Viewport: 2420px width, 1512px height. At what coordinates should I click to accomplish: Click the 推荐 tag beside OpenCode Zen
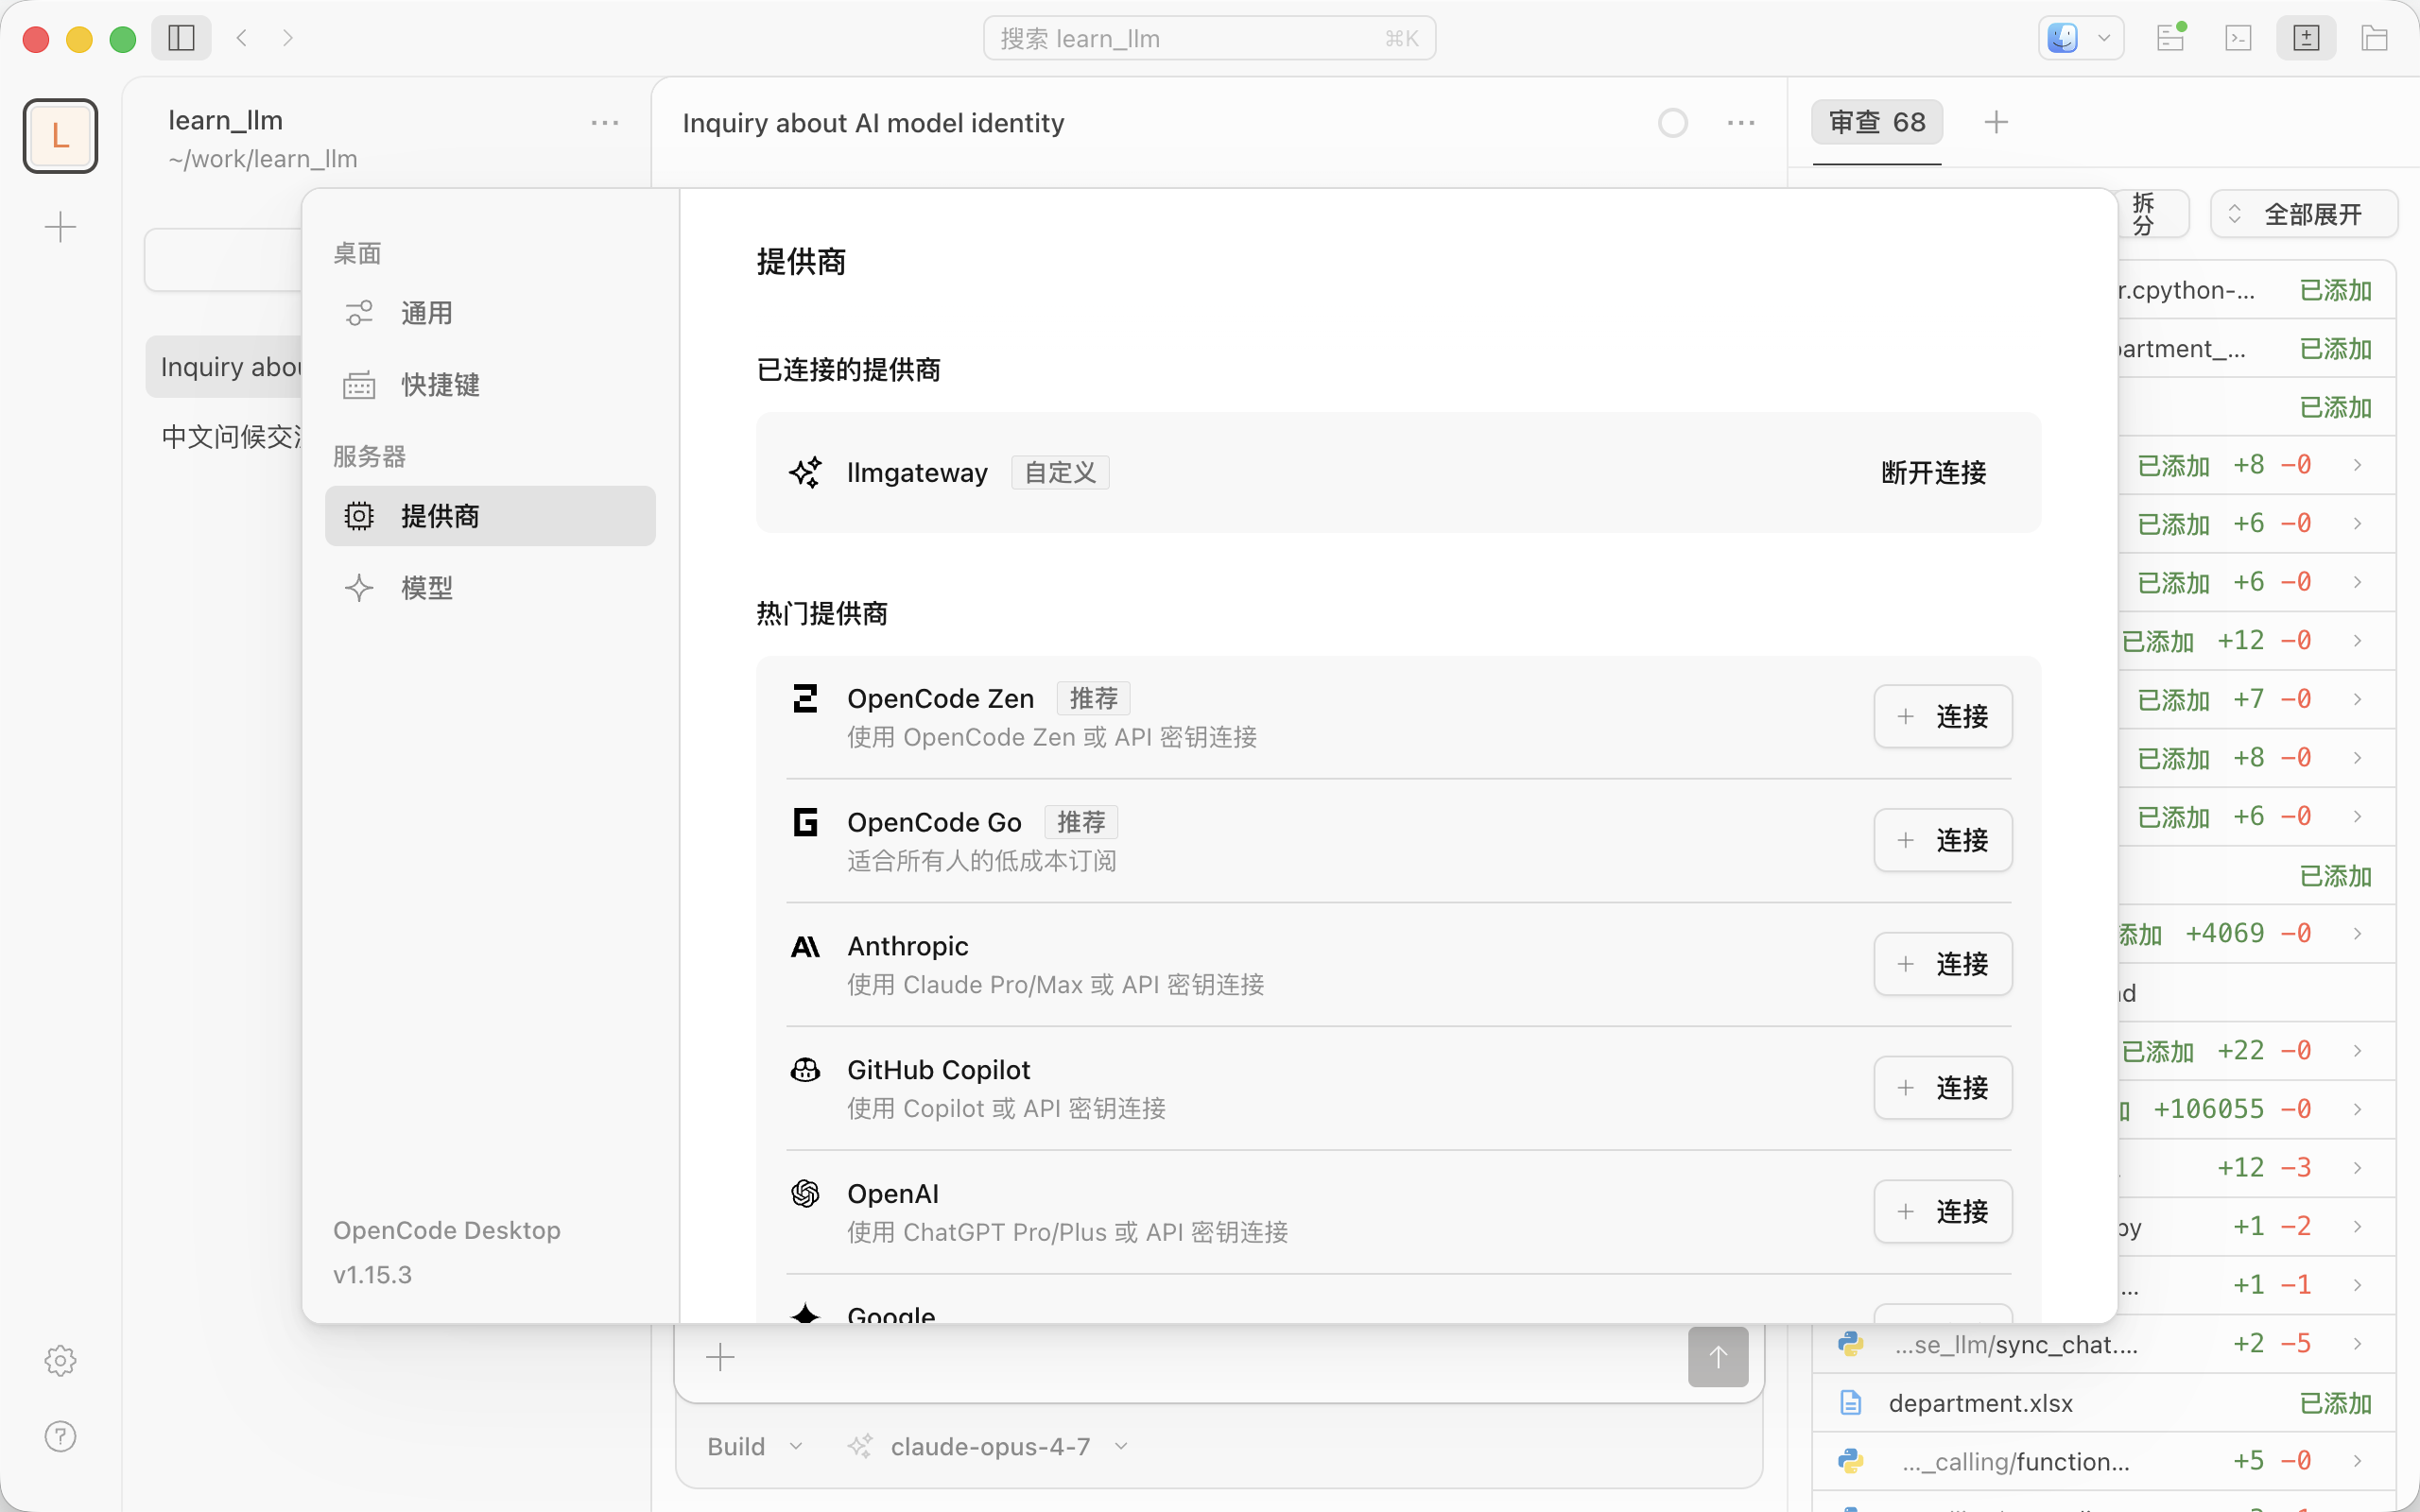point(1093,698)
